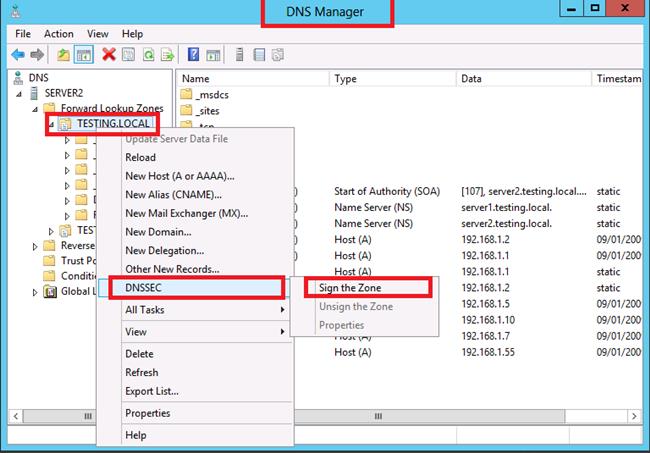
Task: Open the Action menu
Action: [59, 34]
